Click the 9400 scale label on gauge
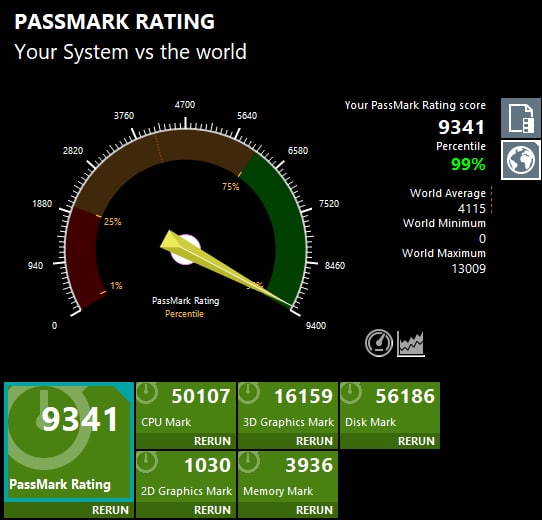This screenshot has width=542, height=520. (316, 325)
